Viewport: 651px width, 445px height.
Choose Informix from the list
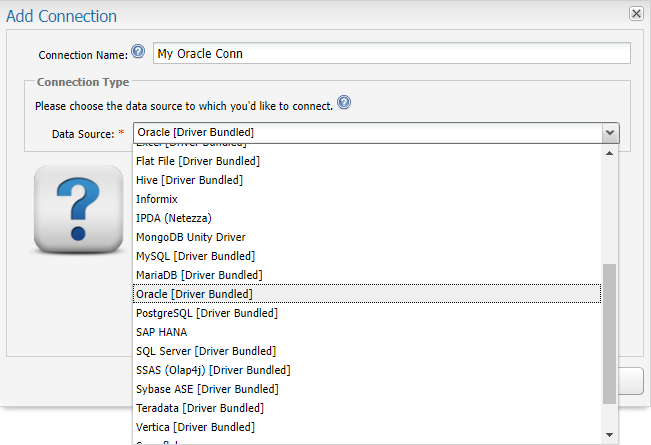click(x=157, y=199)
